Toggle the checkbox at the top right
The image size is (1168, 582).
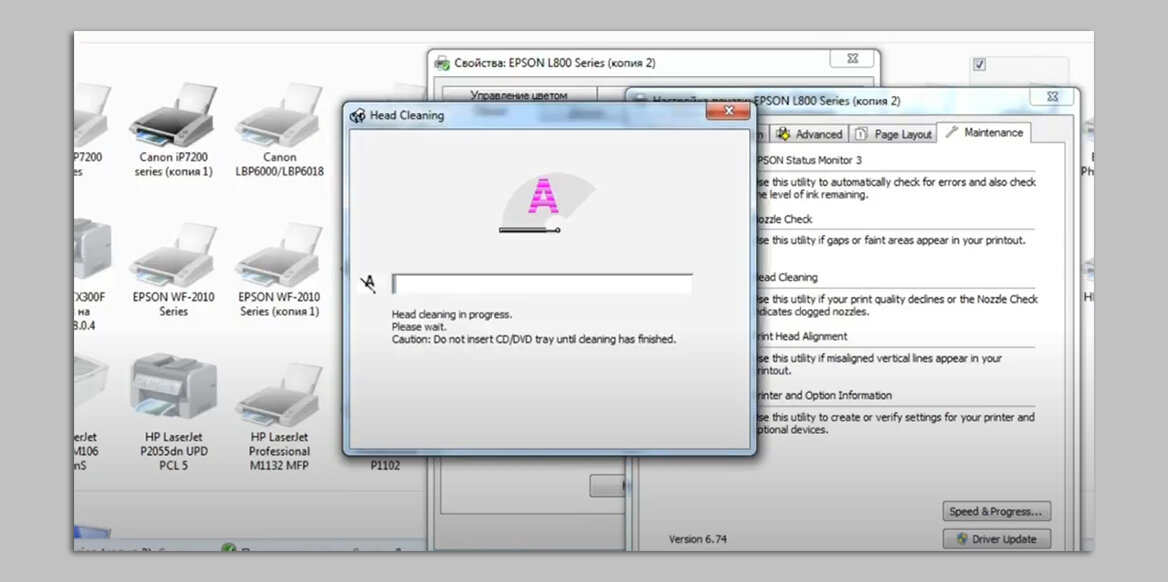980,65
